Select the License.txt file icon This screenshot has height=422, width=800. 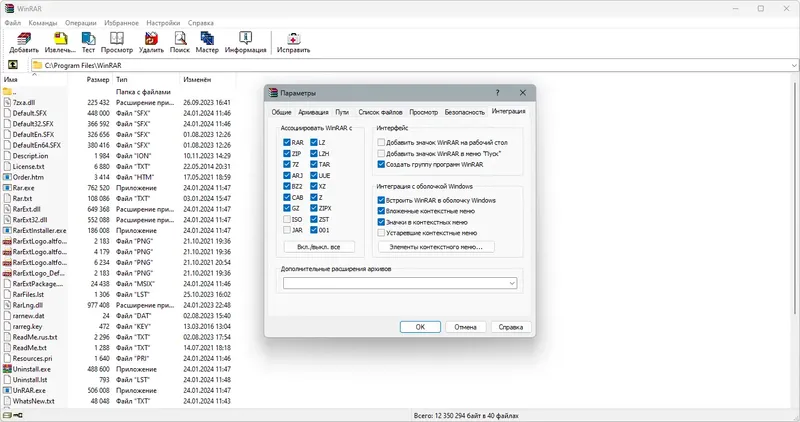7,166
